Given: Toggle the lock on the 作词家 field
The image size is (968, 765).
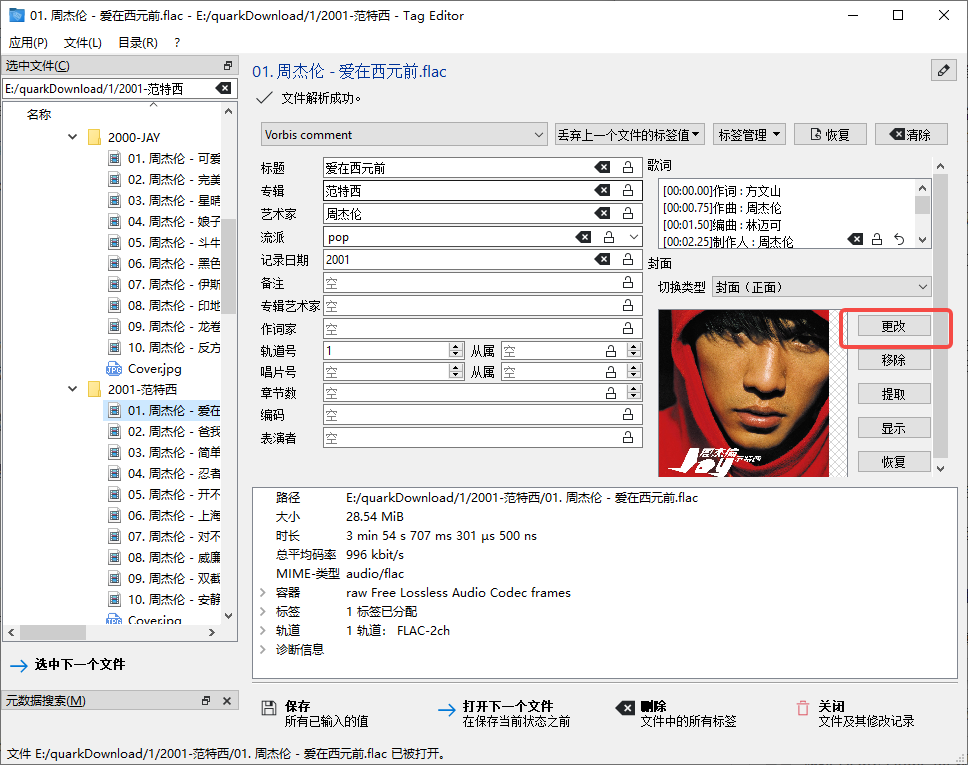Looking at the screenshot, I should pyautogui.click(x=628, y=328).
